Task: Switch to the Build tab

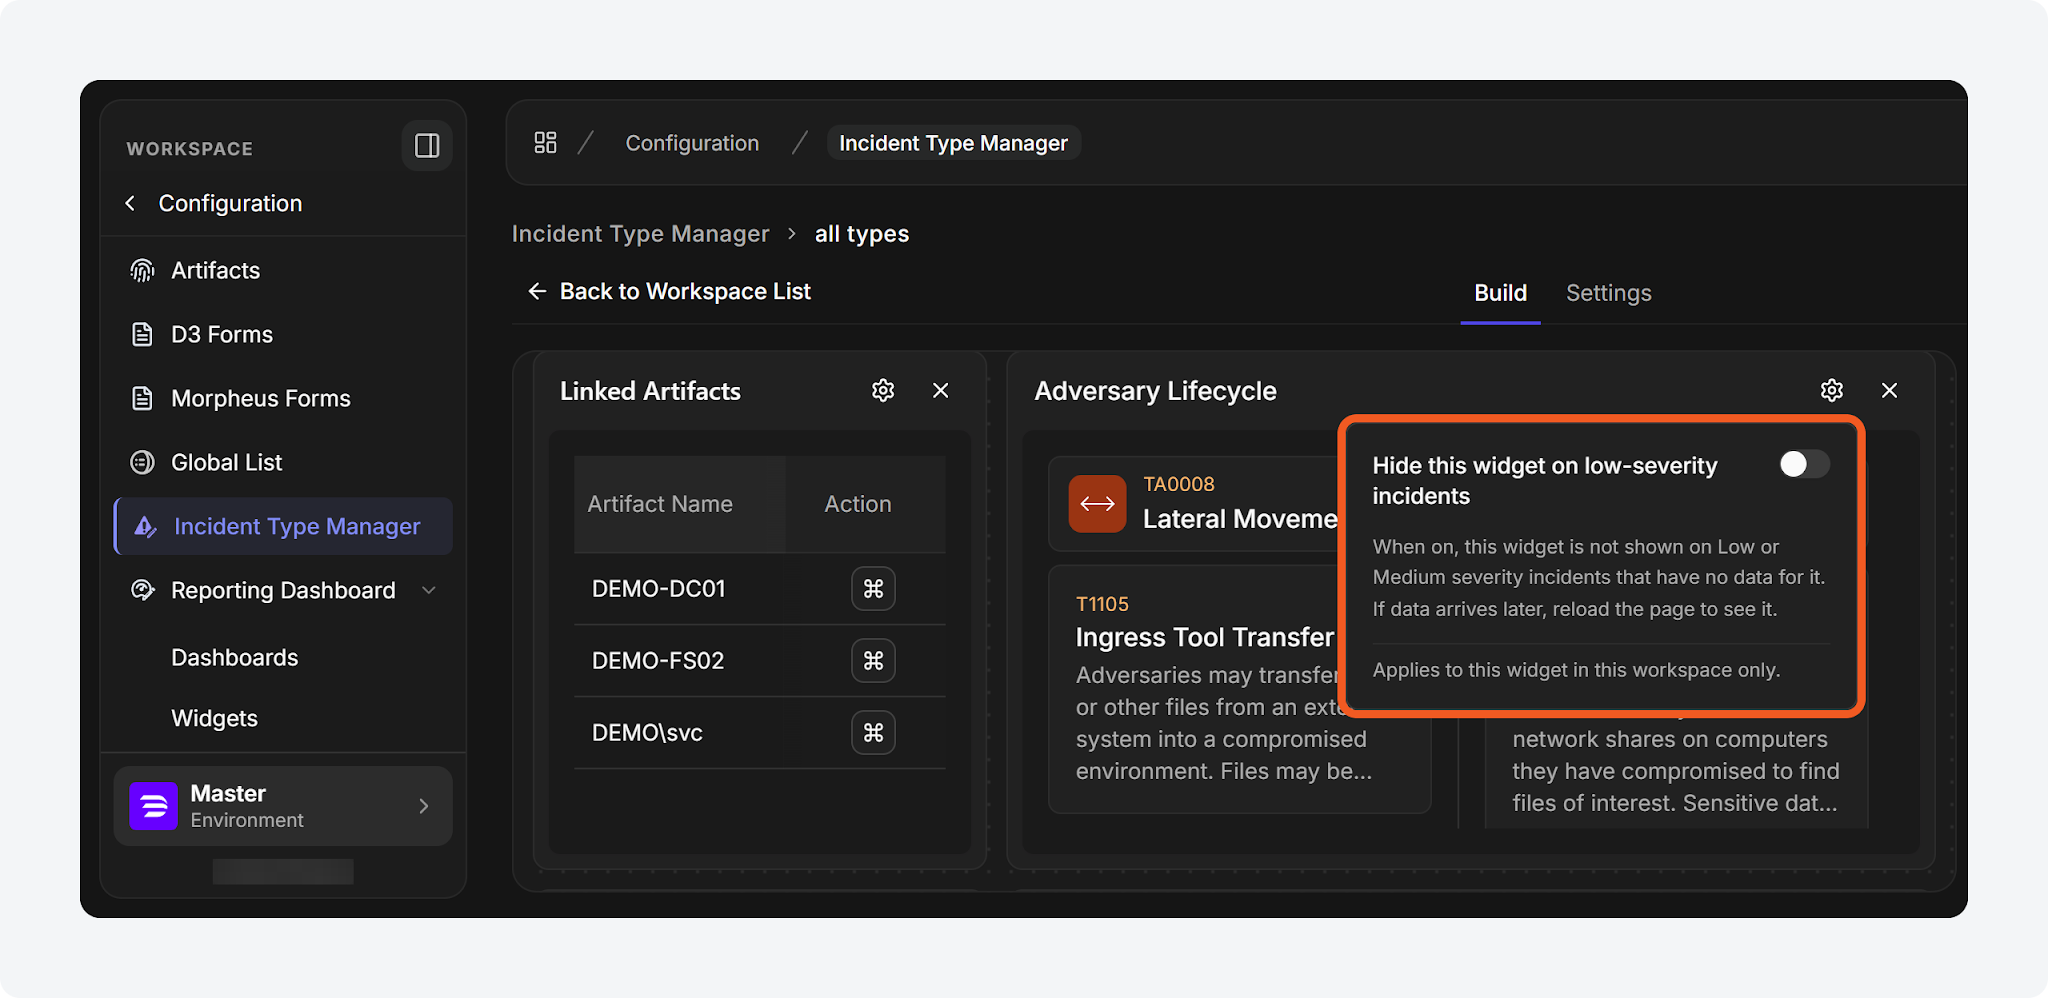Action: coord(1500,293)
